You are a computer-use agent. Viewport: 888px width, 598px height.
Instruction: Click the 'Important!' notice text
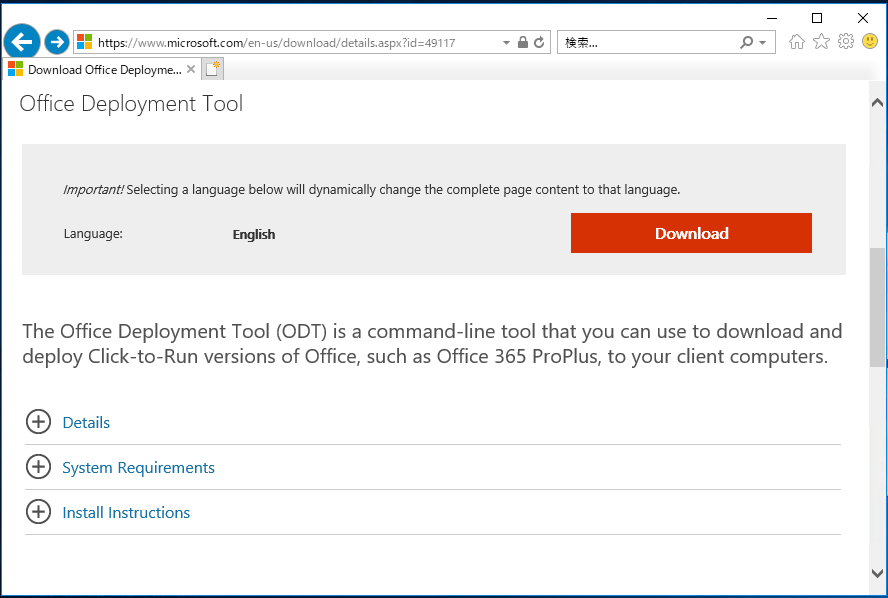[x=93, y=189]
